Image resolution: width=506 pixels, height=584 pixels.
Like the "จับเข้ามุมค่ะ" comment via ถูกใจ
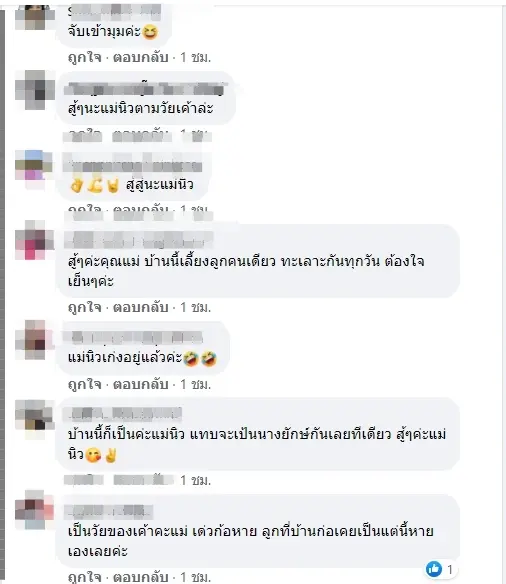85,57
